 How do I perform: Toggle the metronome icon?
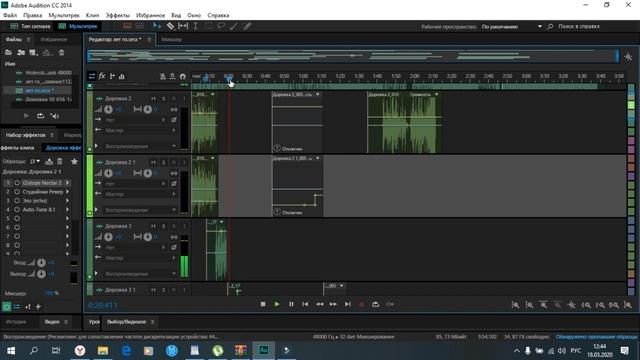(x=162, y=76)
